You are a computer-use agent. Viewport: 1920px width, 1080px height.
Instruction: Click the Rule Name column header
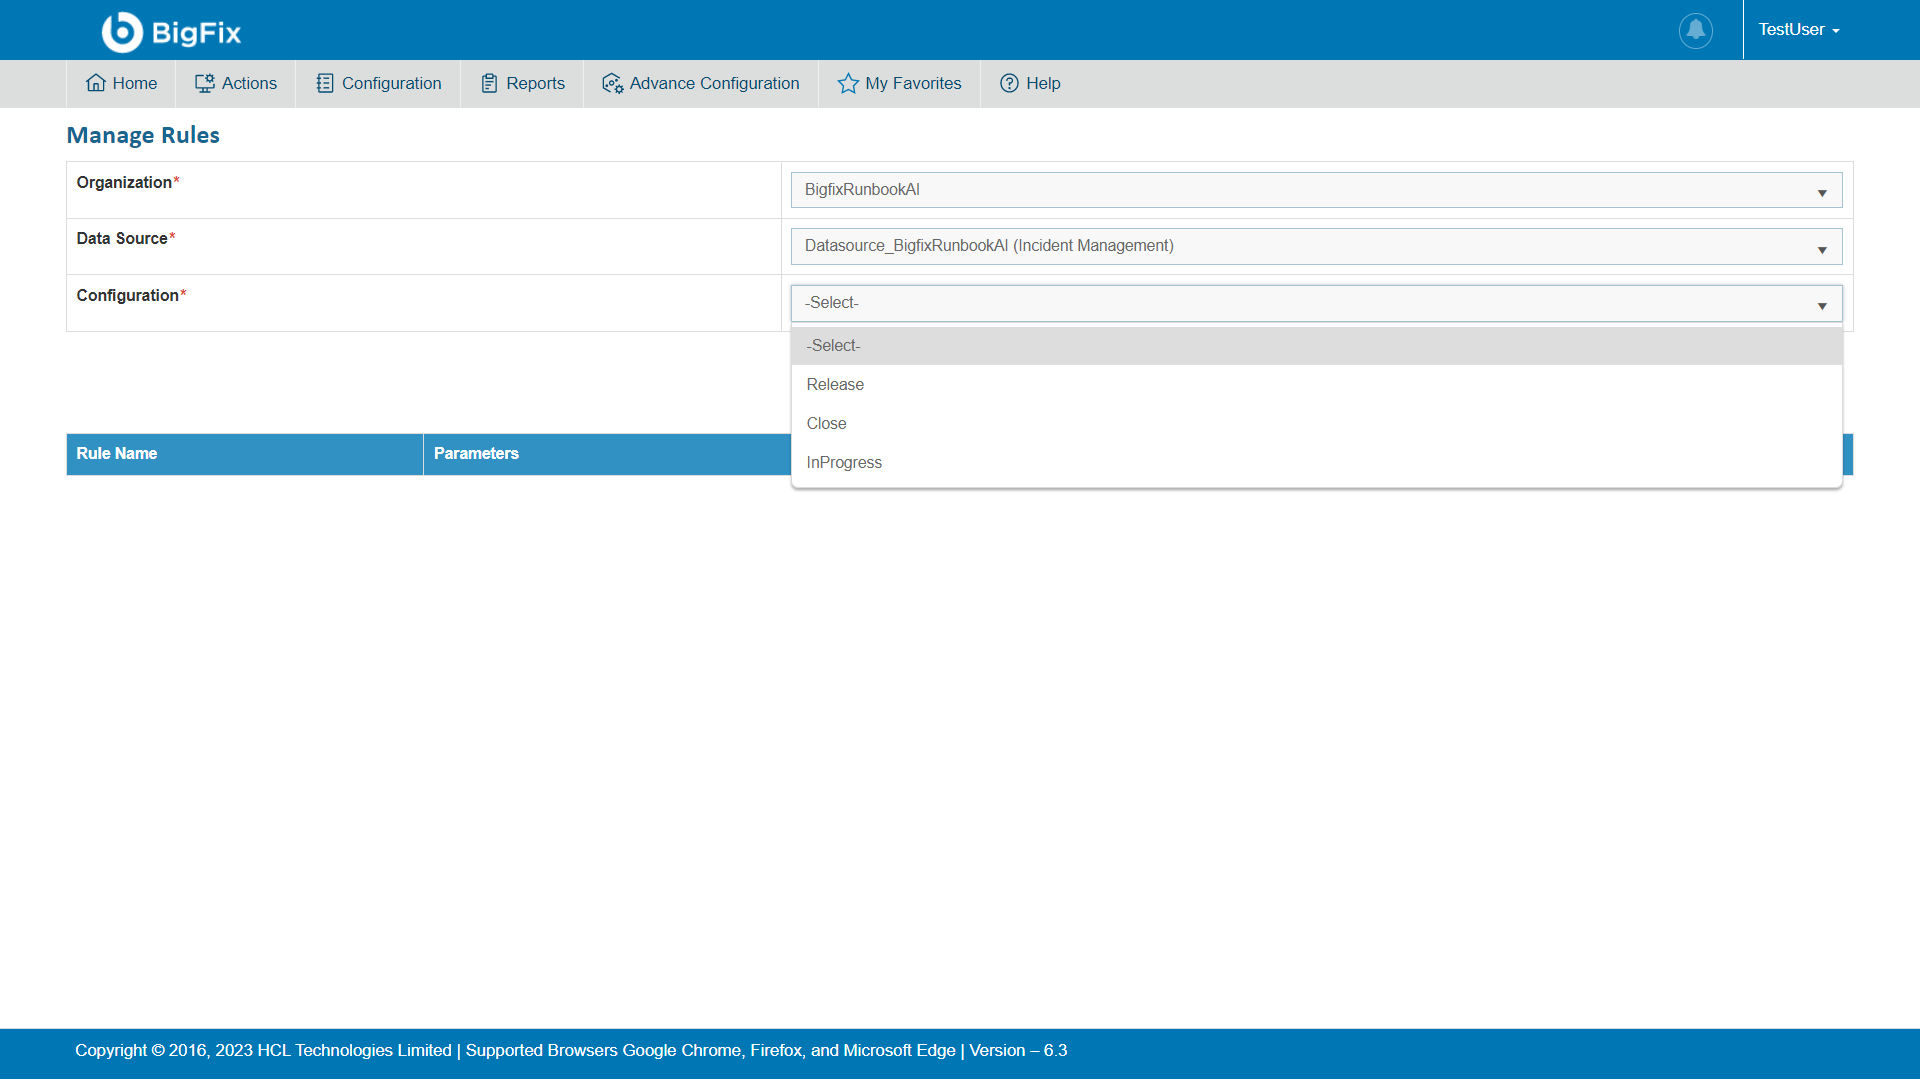(x=117, y=454)
